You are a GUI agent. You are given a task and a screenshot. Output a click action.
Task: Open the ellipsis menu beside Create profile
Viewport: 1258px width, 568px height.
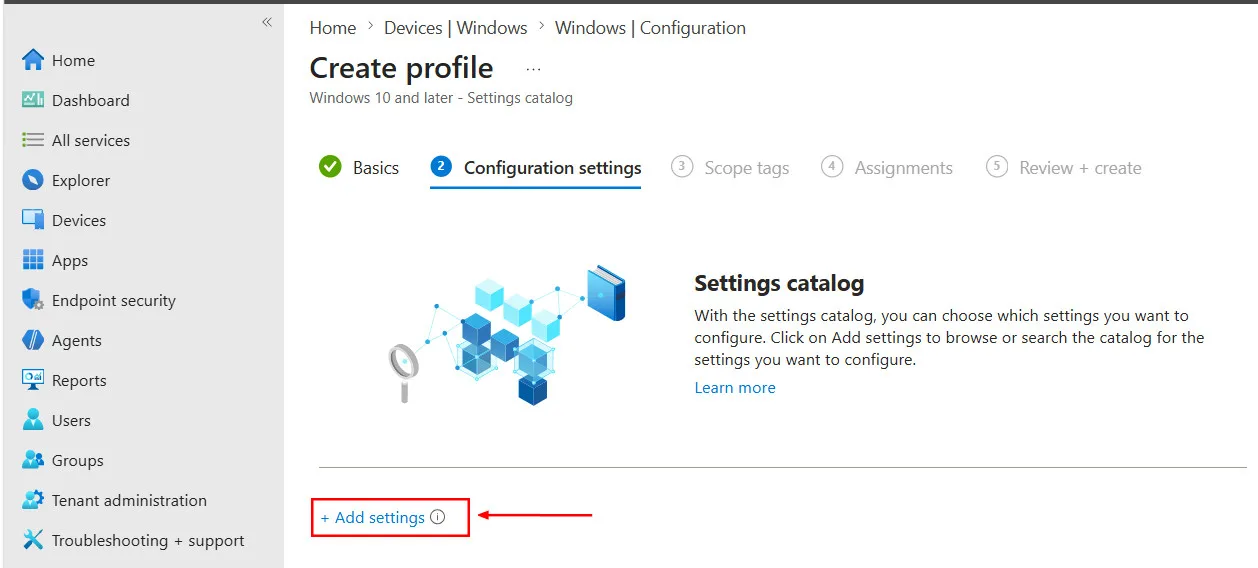point(533,69)
